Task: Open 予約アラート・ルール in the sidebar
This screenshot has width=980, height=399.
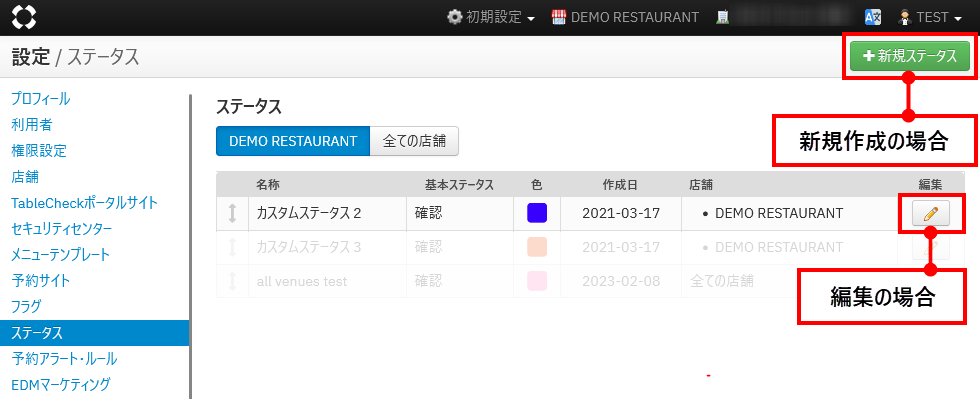Action: [x=64, y=359]
